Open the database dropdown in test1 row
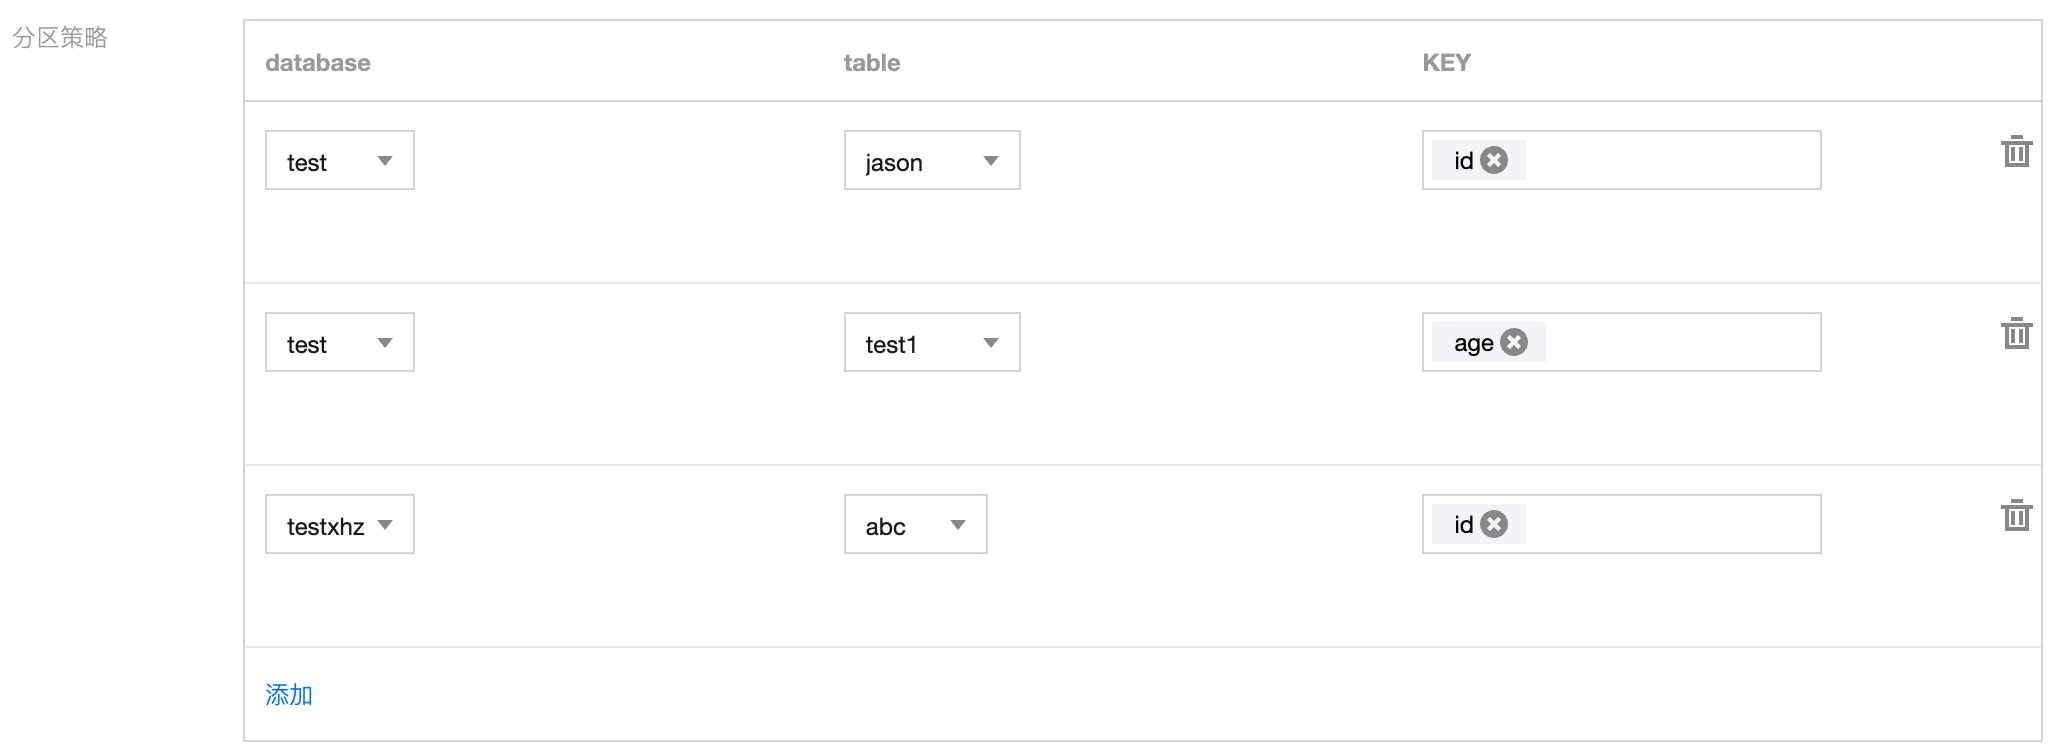The width and height of the screenshot is (2058, 756). tap(340, 342)
